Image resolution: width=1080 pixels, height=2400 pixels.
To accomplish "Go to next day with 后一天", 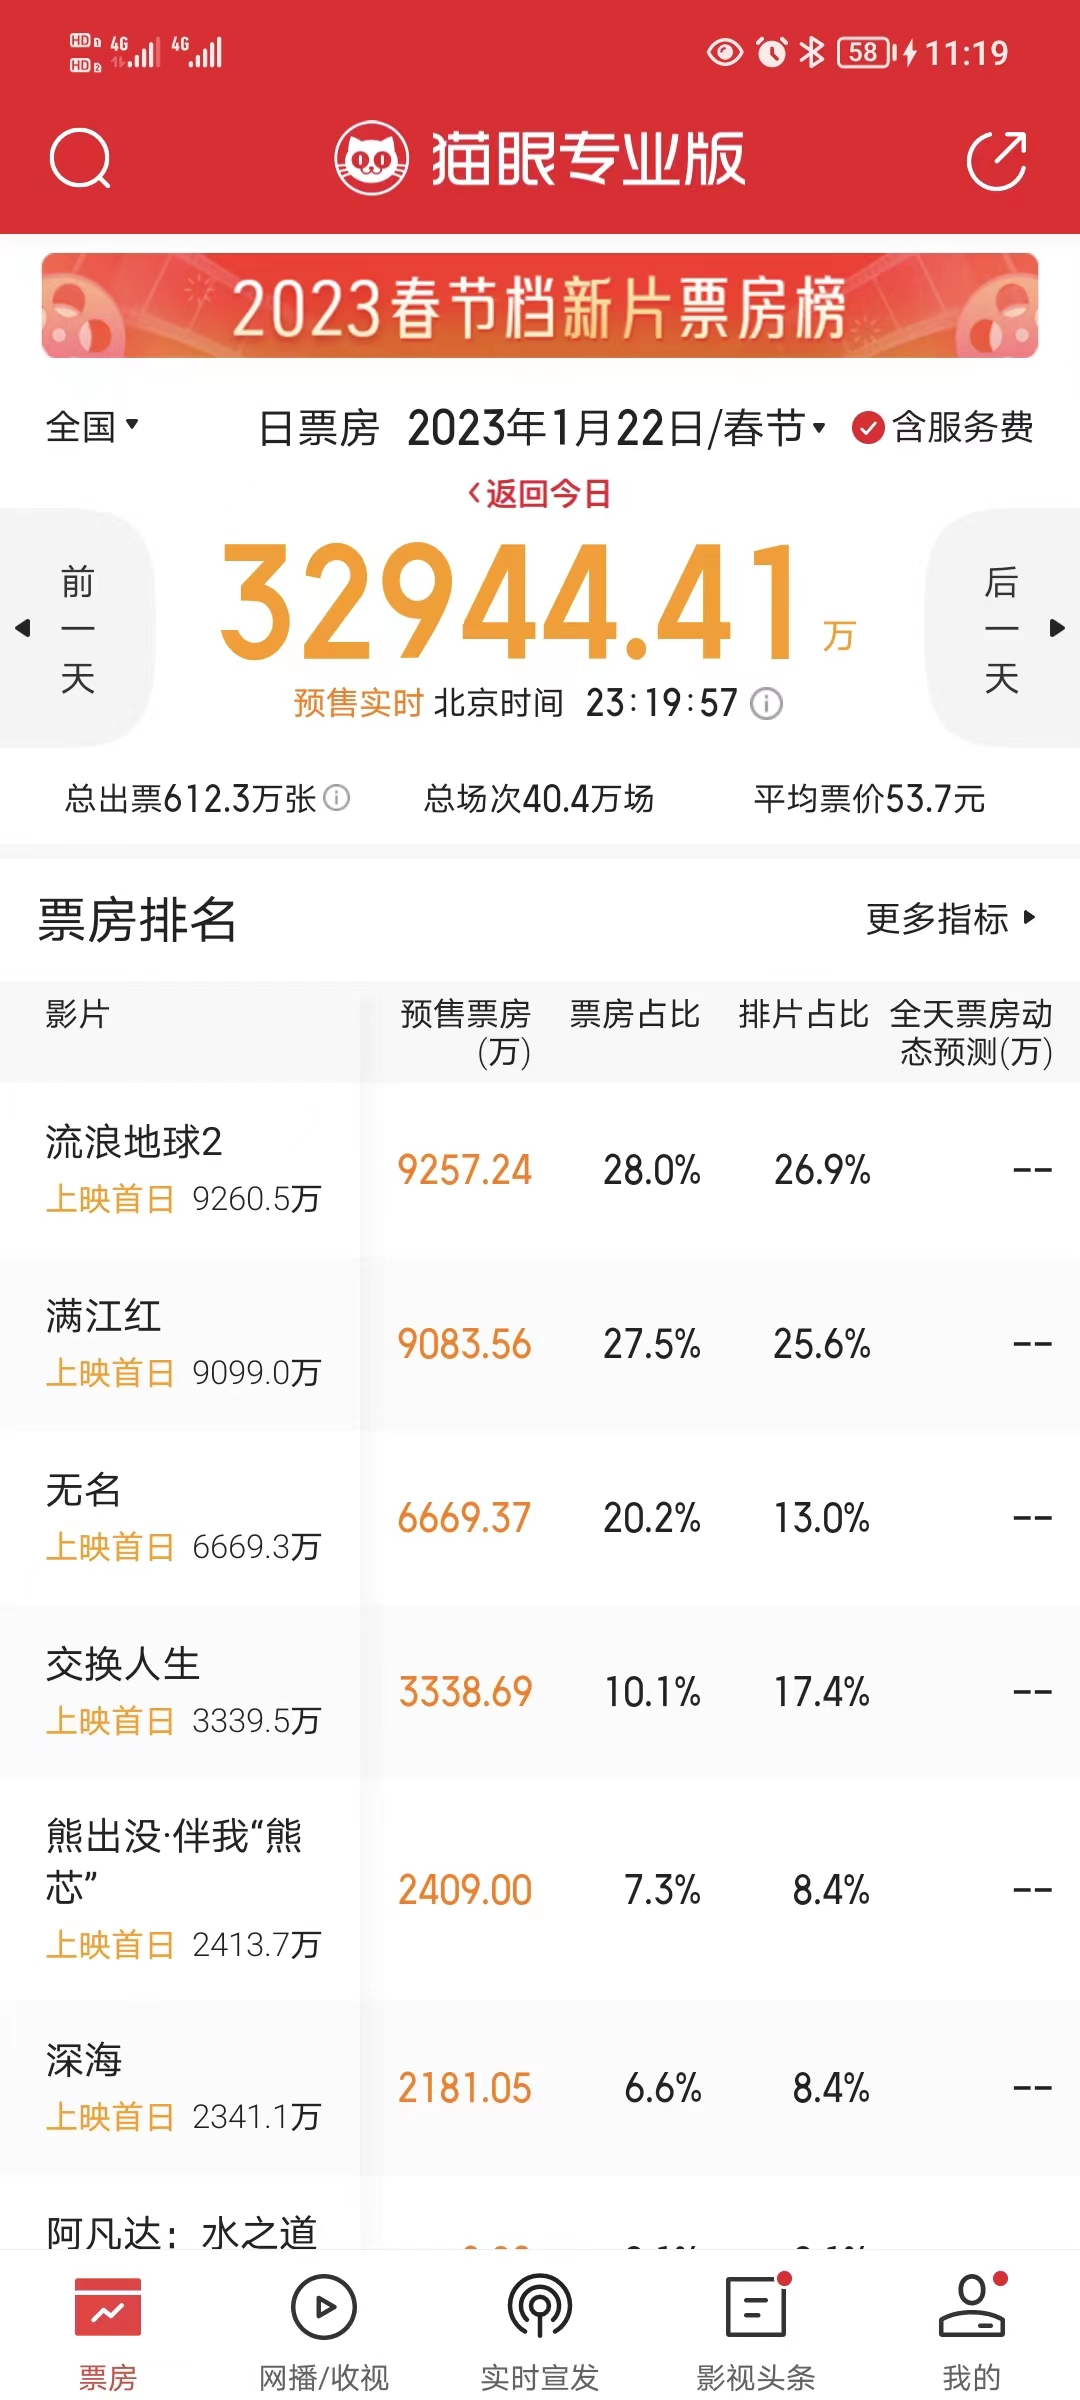I will click(1003, 628).
